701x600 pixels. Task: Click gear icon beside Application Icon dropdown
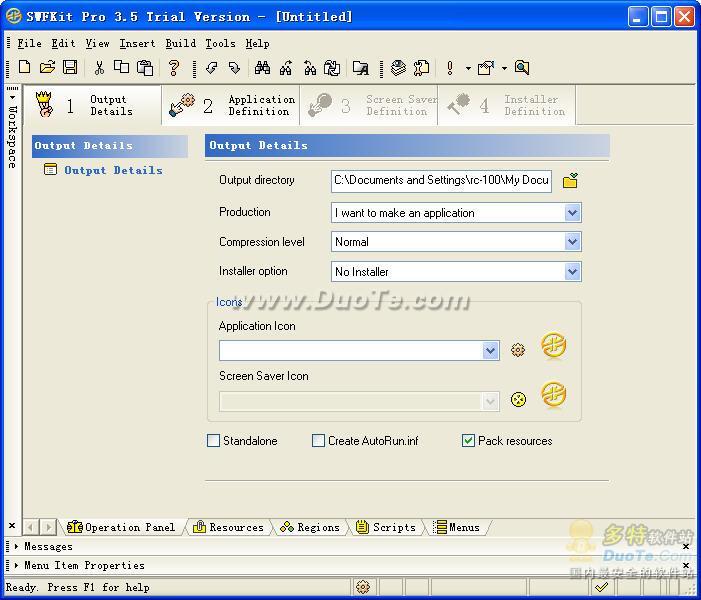click(518, 350)
